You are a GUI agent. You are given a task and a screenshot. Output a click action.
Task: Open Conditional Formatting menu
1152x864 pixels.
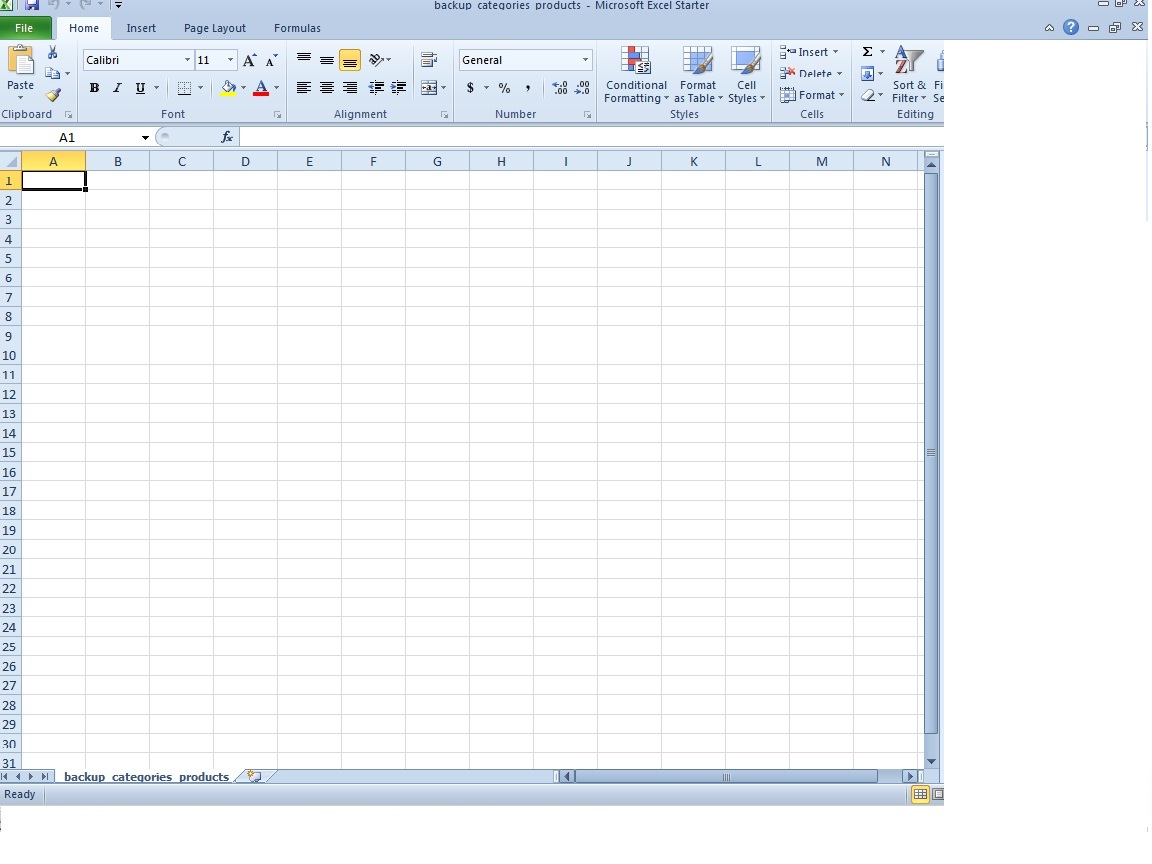[636, 75]
